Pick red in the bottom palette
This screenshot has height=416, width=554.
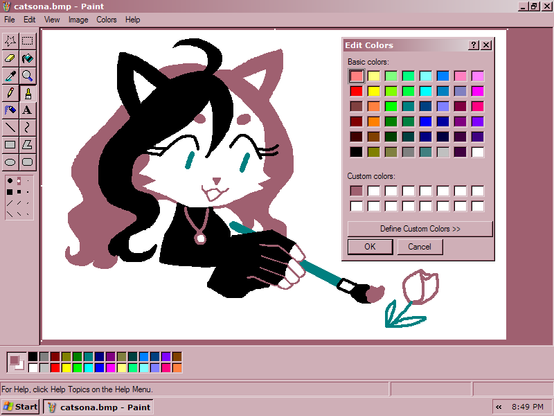coord(55,368)
